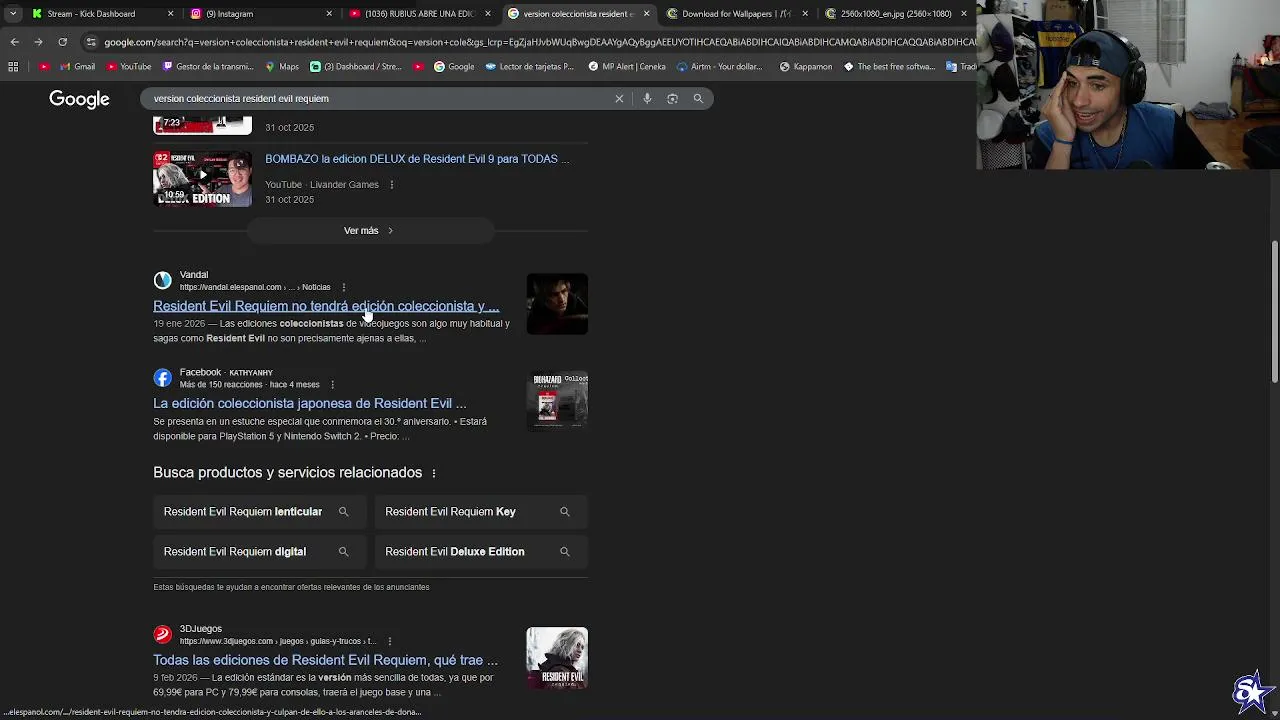Search related Resident Evil Requiem digital
1280x720 pixels.
click(x=259, y=552)
